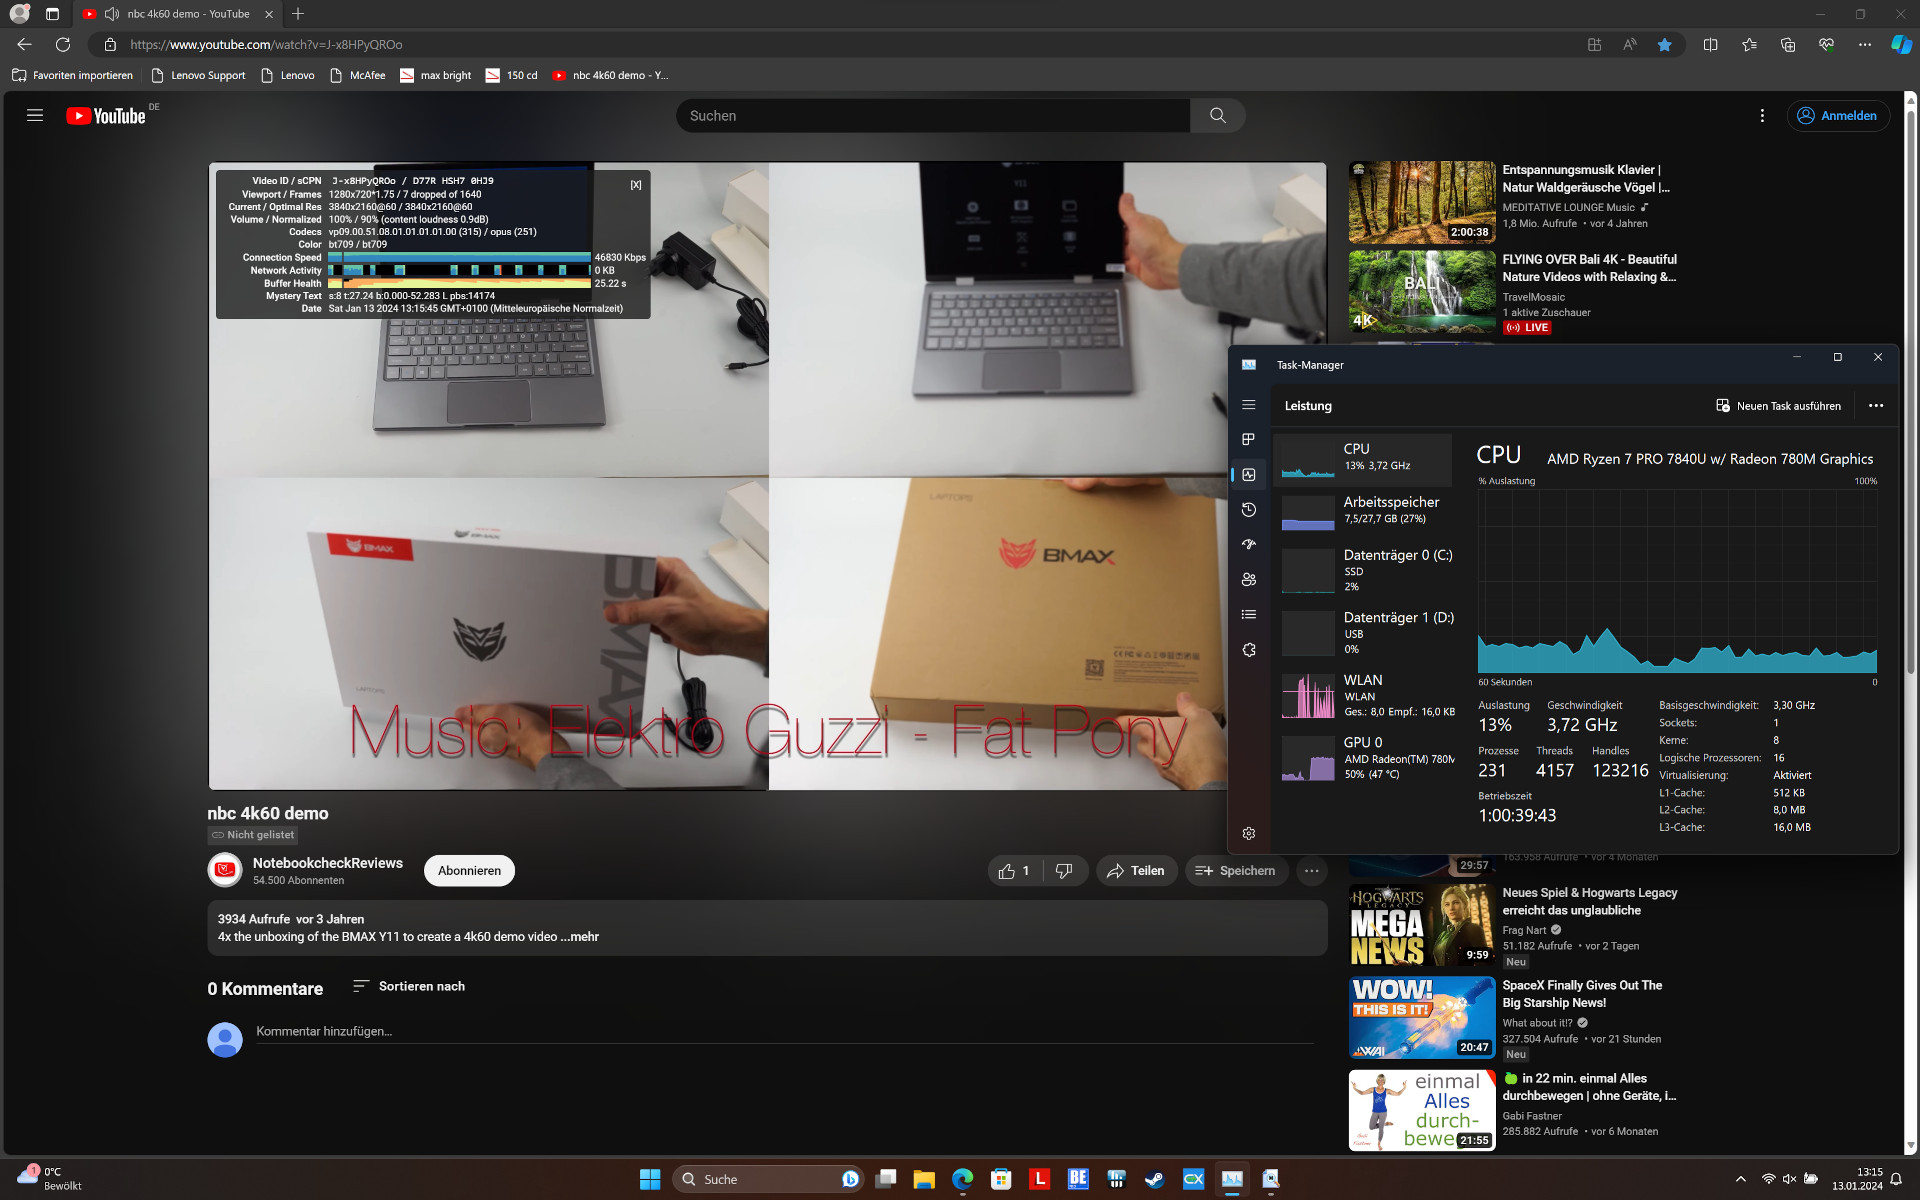The height and width of the screenshot is (1200, 1920).
Task: Toggle the Edge favorites star for this page
Action: [x=1664, y=45]
